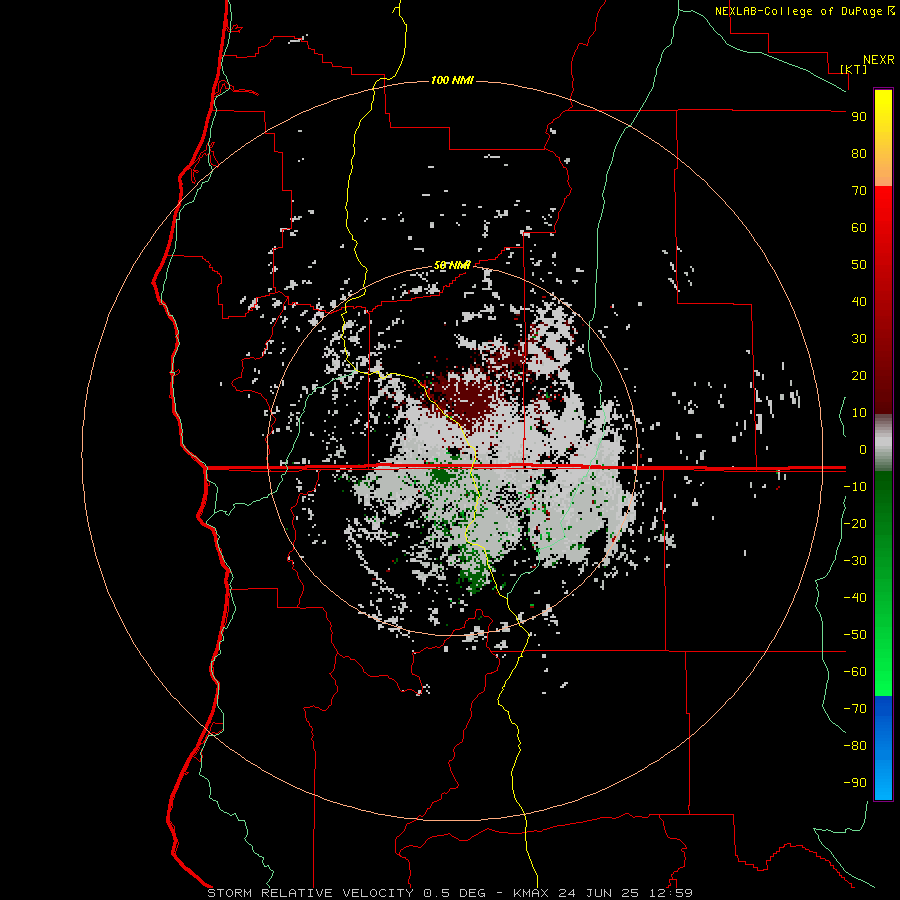This screenshot has width=900, height=900.
Task: Click the "KMAX" radar site identifier
Action: [531, 893]
